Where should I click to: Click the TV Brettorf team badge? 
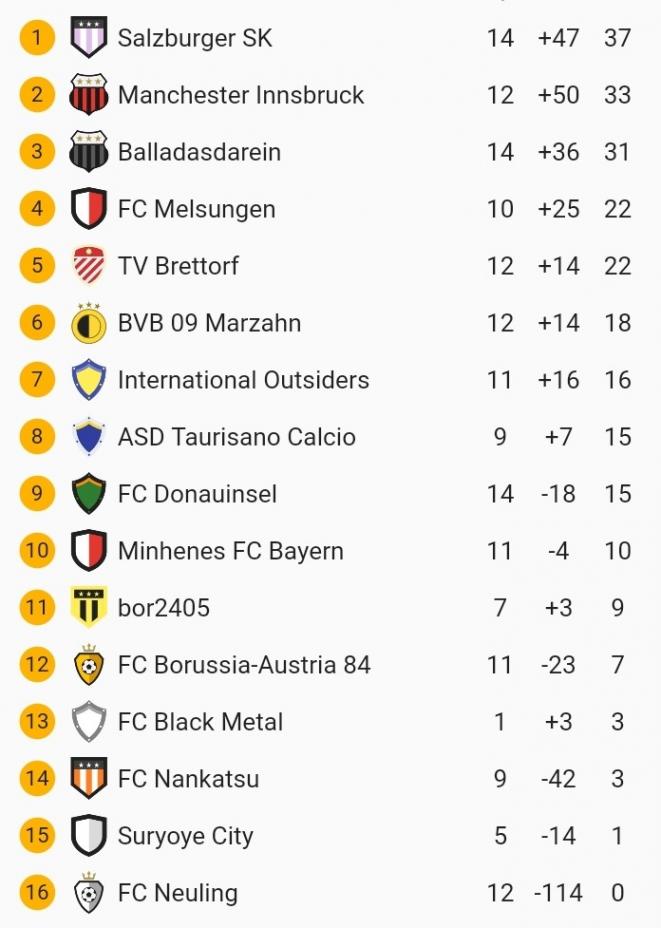pos(89,266)
